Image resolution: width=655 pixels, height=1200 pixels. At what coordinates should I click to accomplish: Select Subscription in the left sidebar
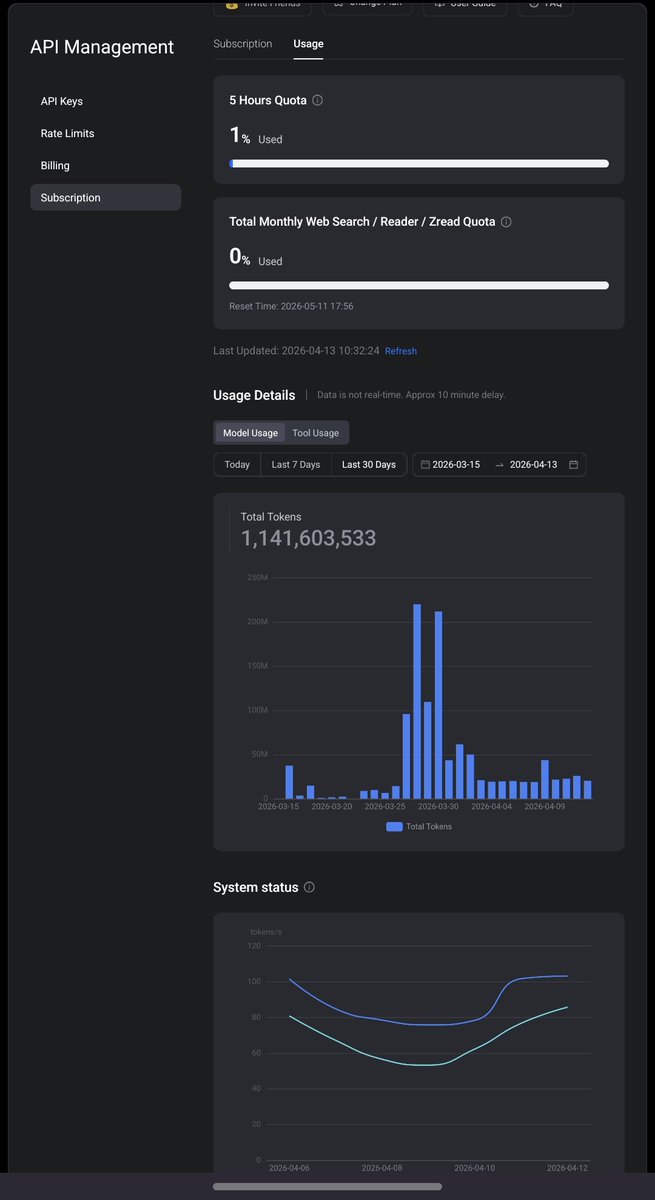[105, 198]
